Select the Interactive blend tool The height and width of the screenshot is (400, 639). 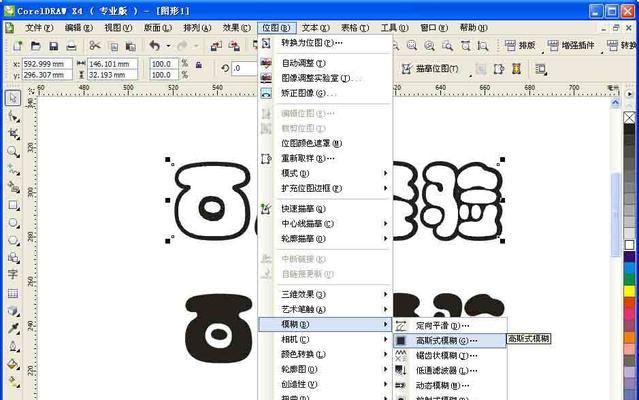(13, 311)
